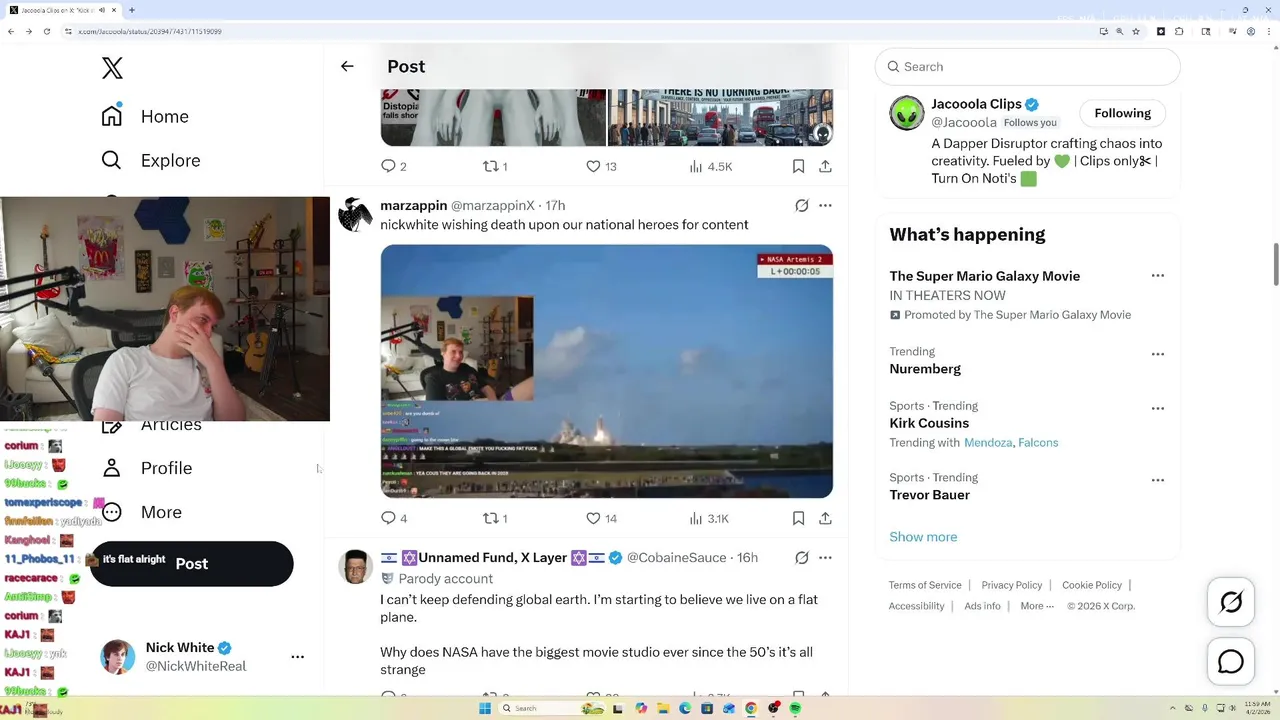Image resolution: width=1280 pixels, height=720 pixels.
Task: Open the Trevor Bauer trending topic
Action: pyautogui.click(x=929, y=495)
